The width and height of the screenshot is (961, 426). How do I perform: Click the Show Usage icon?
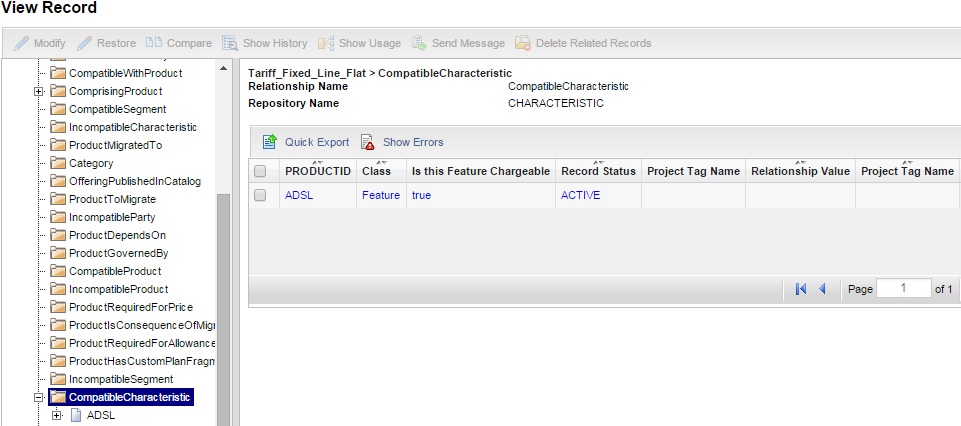tap(325, 43)
